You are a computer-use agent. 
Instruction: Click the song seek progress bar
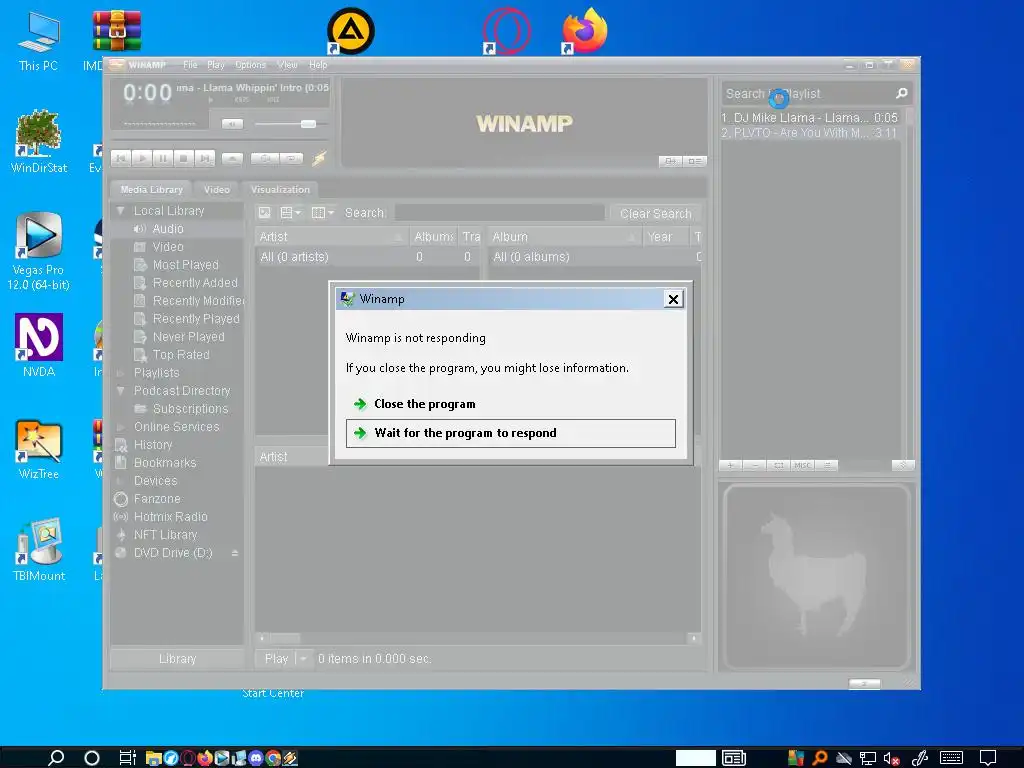(x=159, y=123)
